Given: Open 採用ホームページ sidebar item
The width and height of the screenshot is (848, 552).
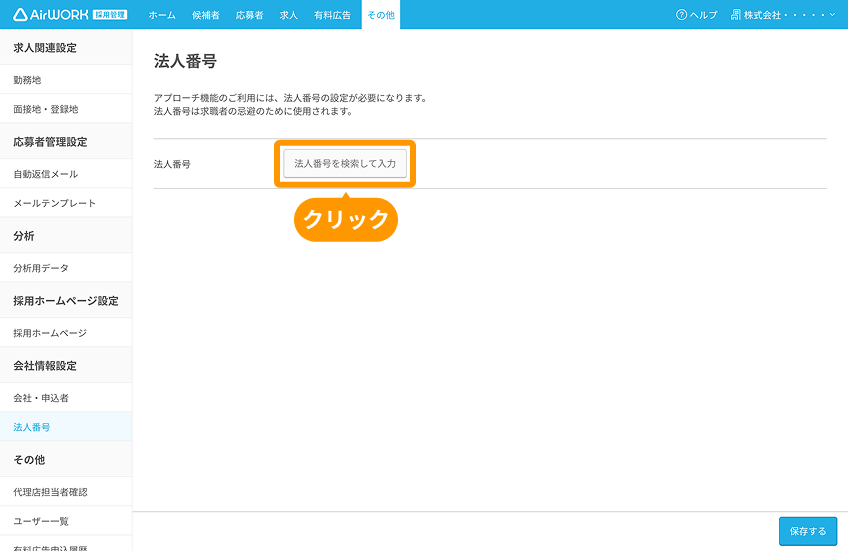Looking at the screenshot, I should tap(66, 332).
